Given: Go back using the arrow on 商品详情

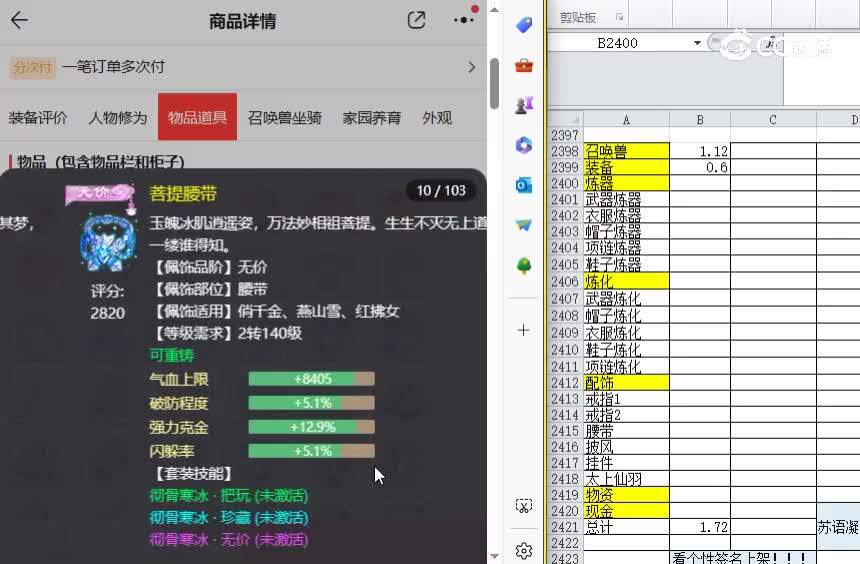Looking at the screenshot, I should (x=19, y=21).
